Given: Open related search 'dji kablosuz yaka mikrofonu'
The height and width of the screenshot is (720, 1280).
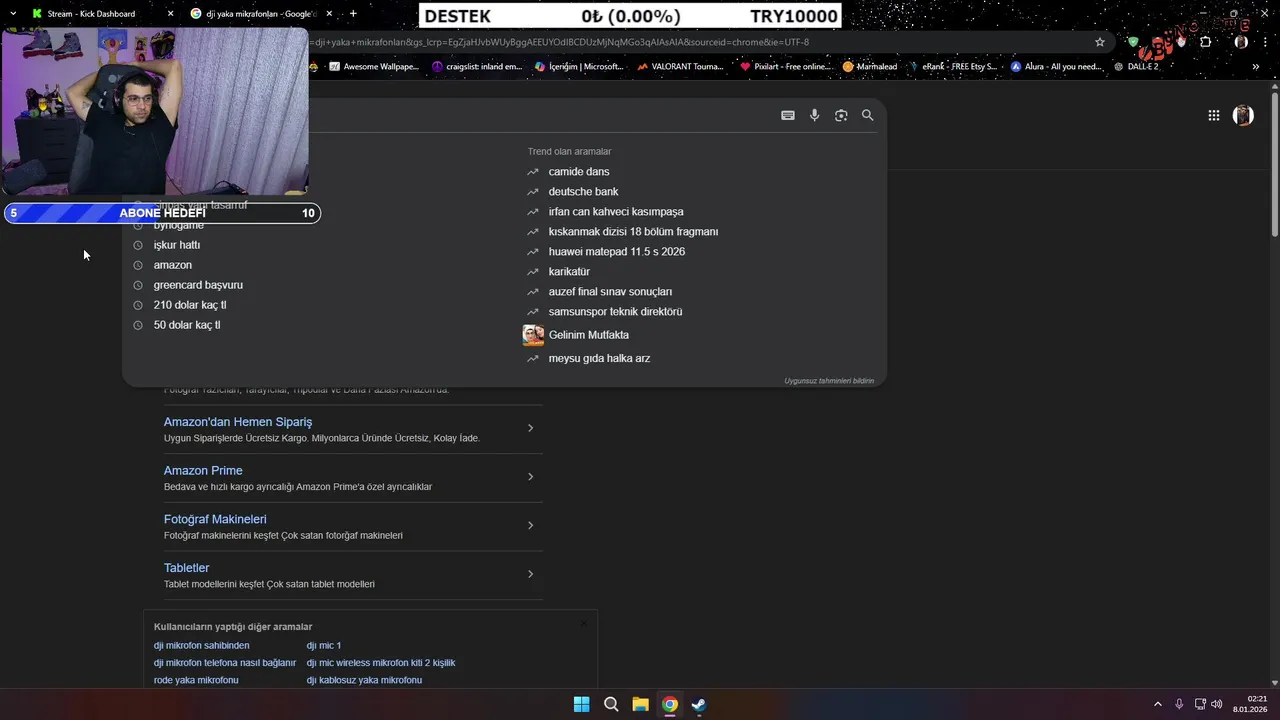Looking at the screenshot, I should (364, 680).
